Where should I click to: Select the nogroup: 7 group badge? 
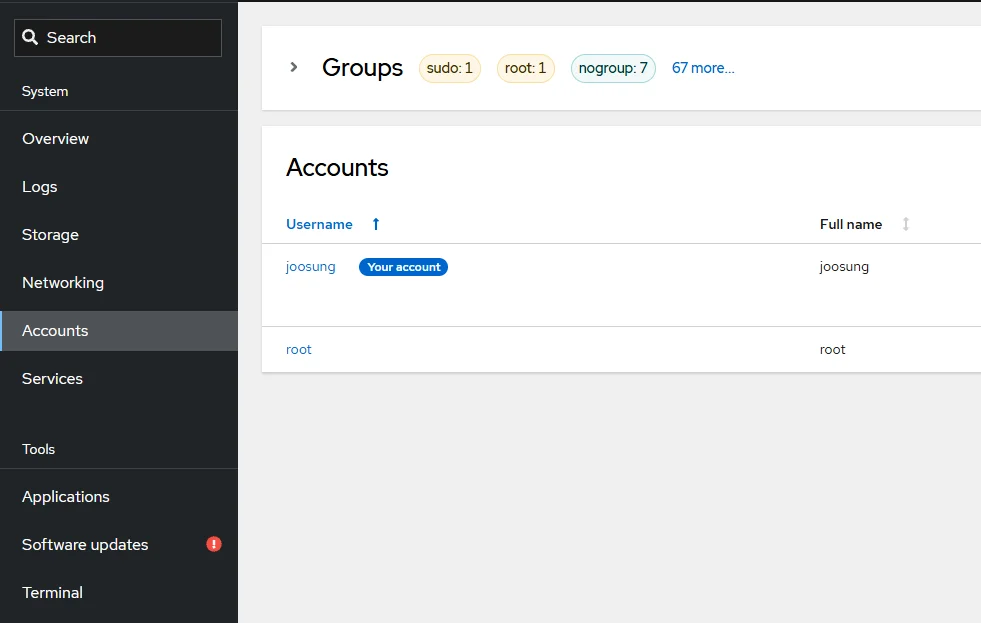click(613, 68)
